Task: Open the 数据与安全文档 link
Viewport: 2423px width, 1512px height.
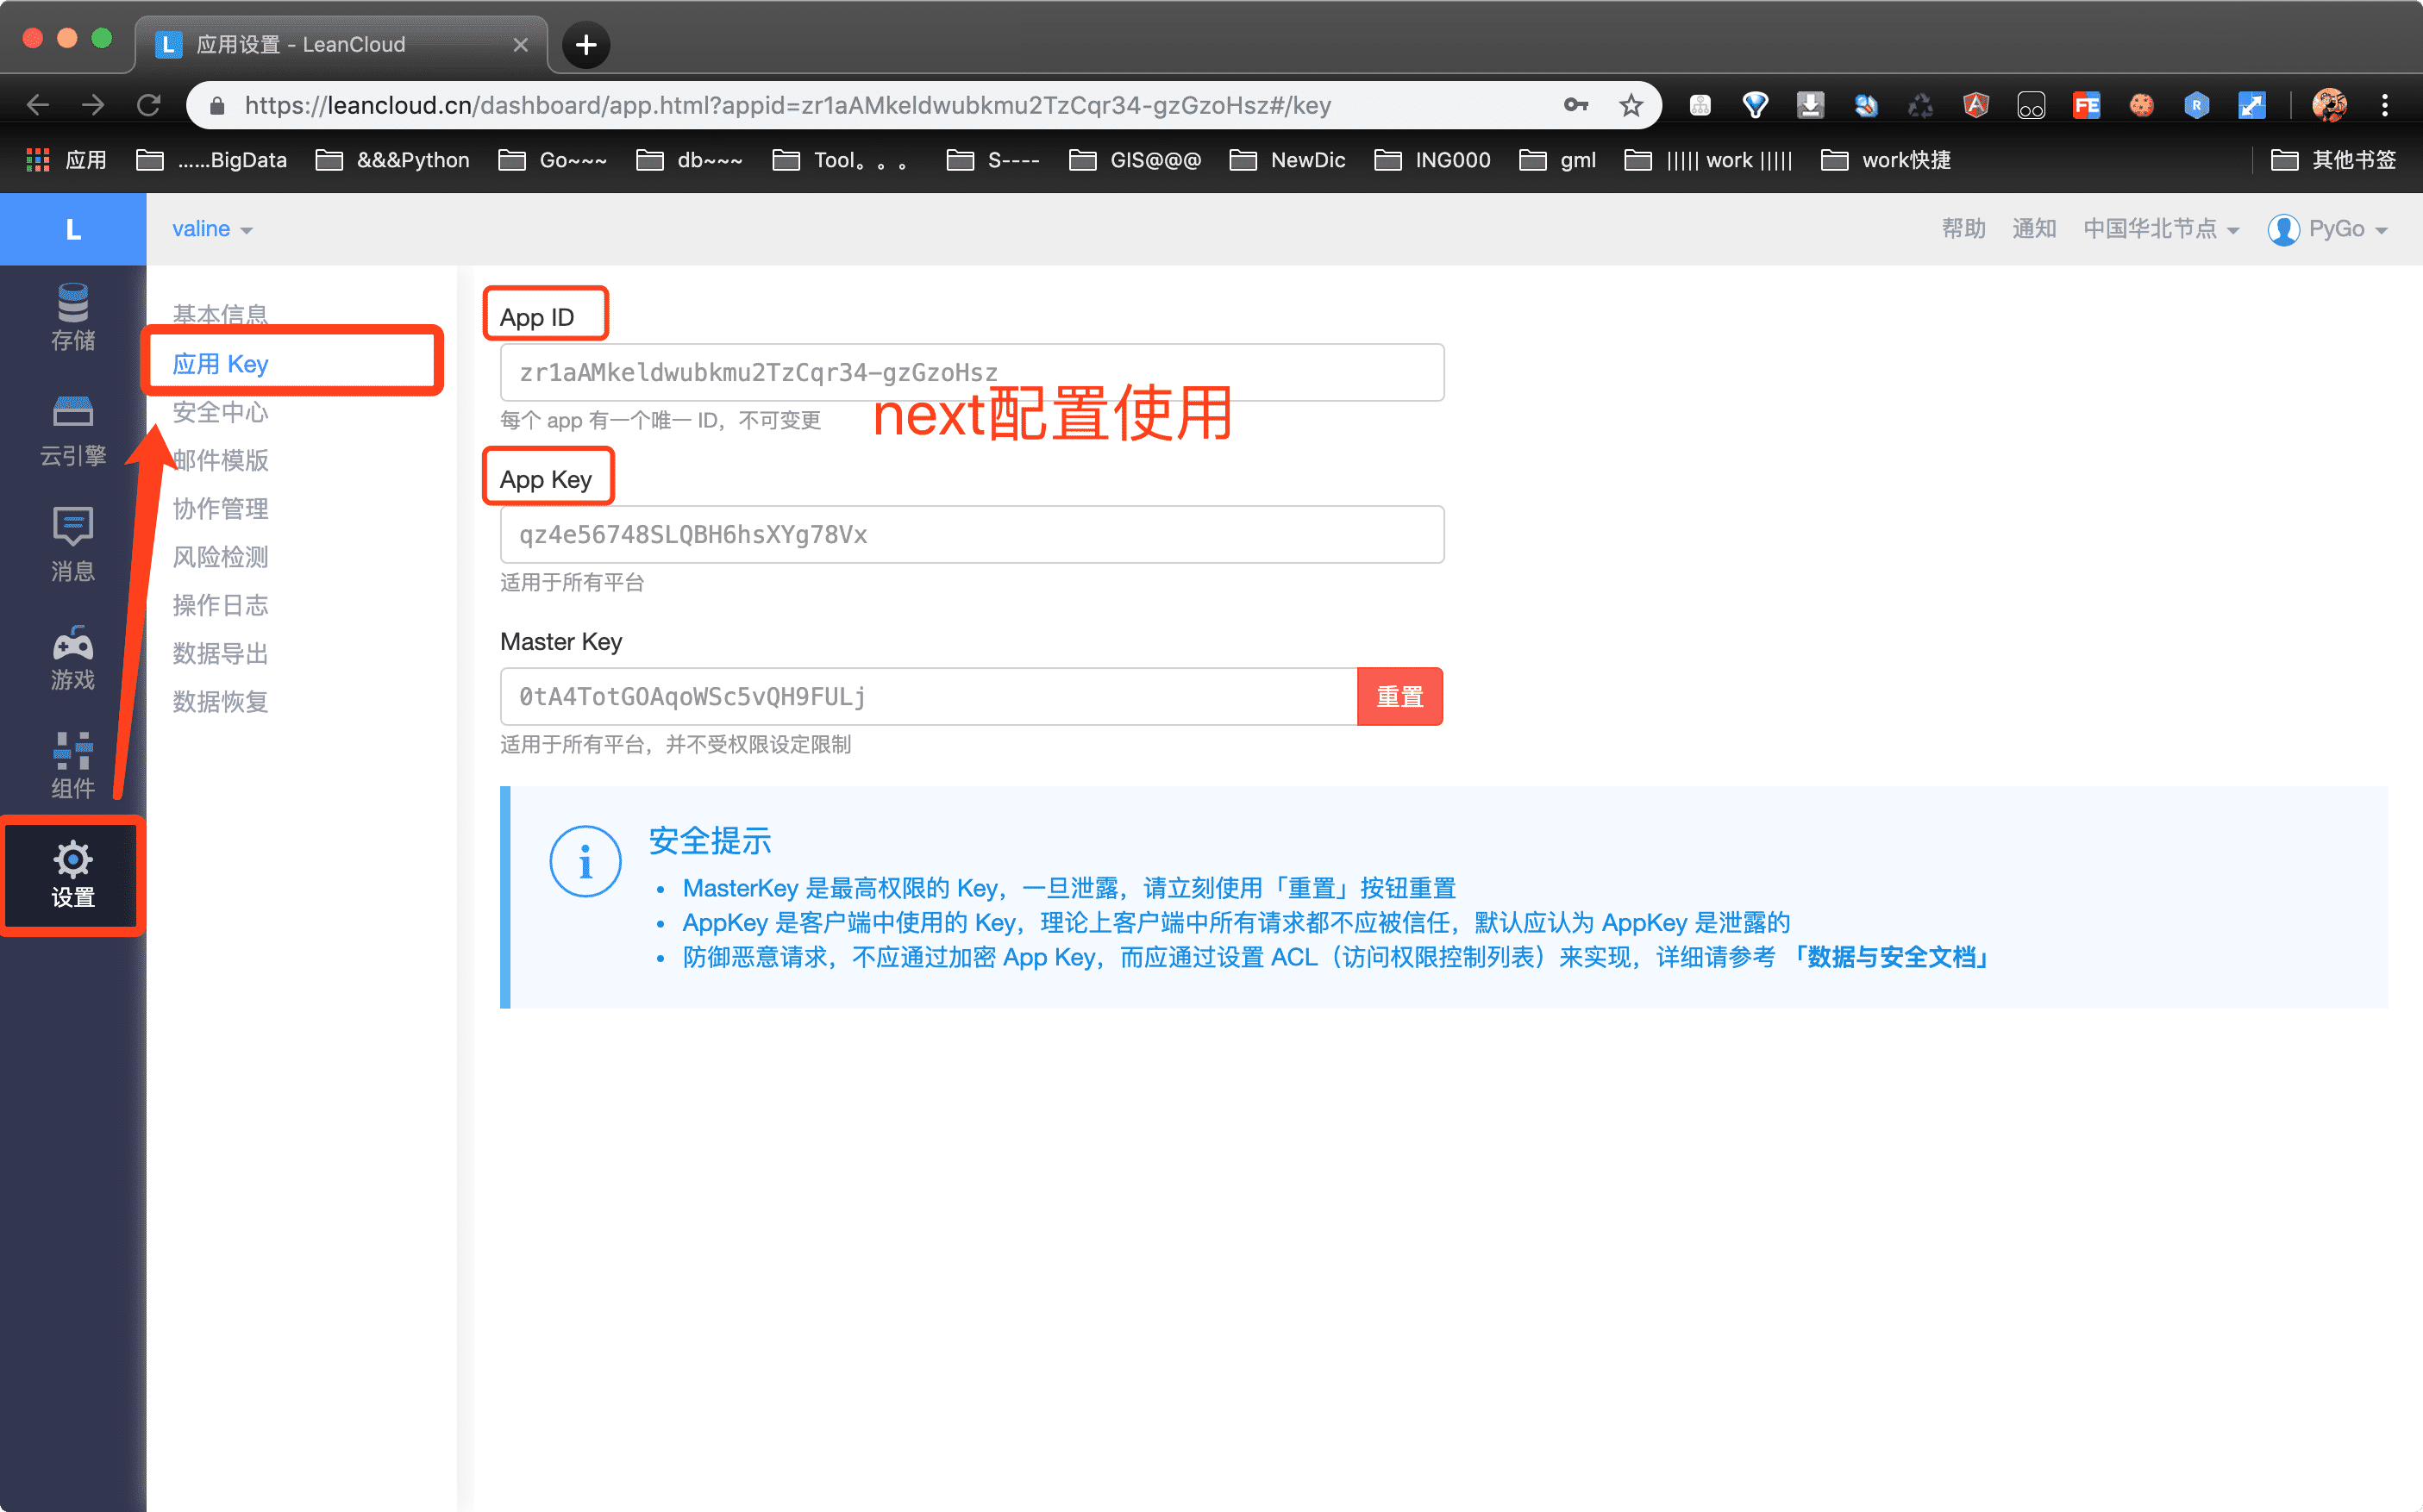Action: (x=1890, y=957)
